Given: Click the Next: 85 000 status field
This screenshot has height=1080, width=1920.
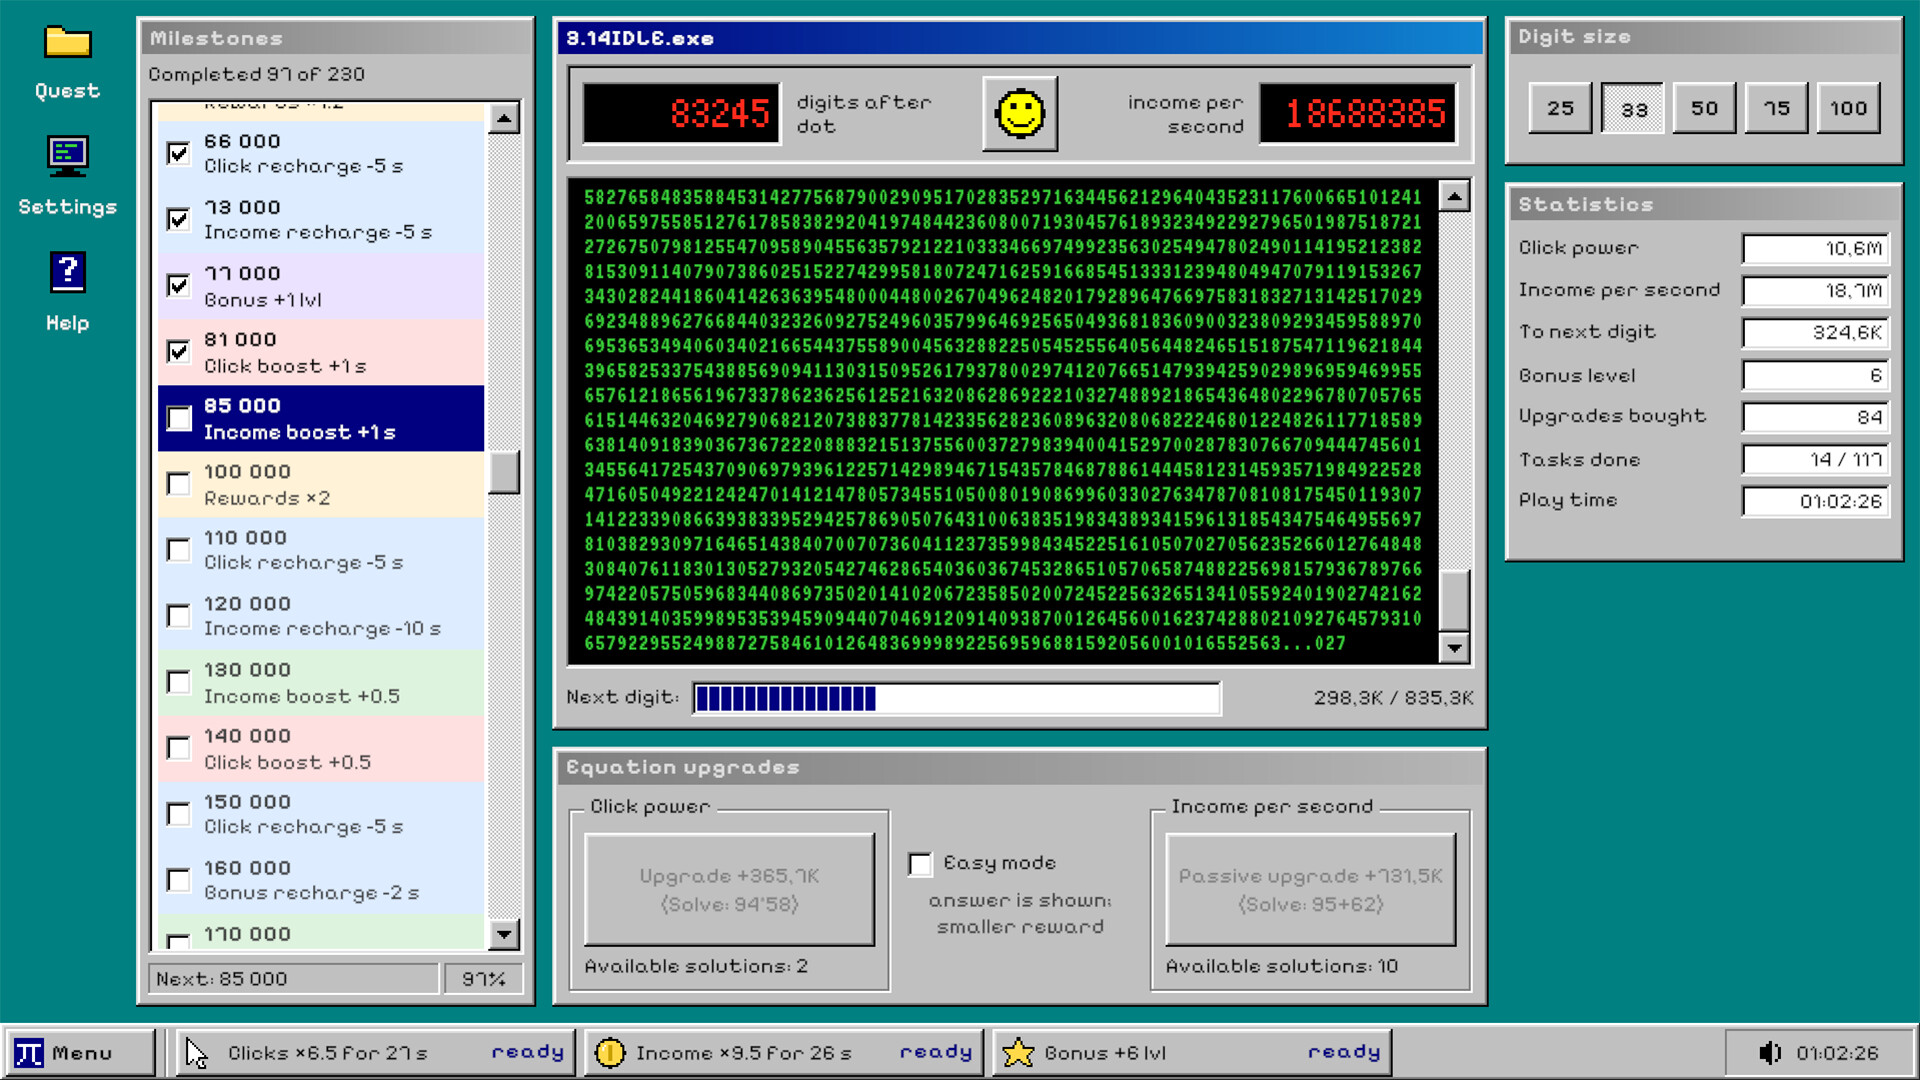Looking at the screenshot, I should click(293, 979).
